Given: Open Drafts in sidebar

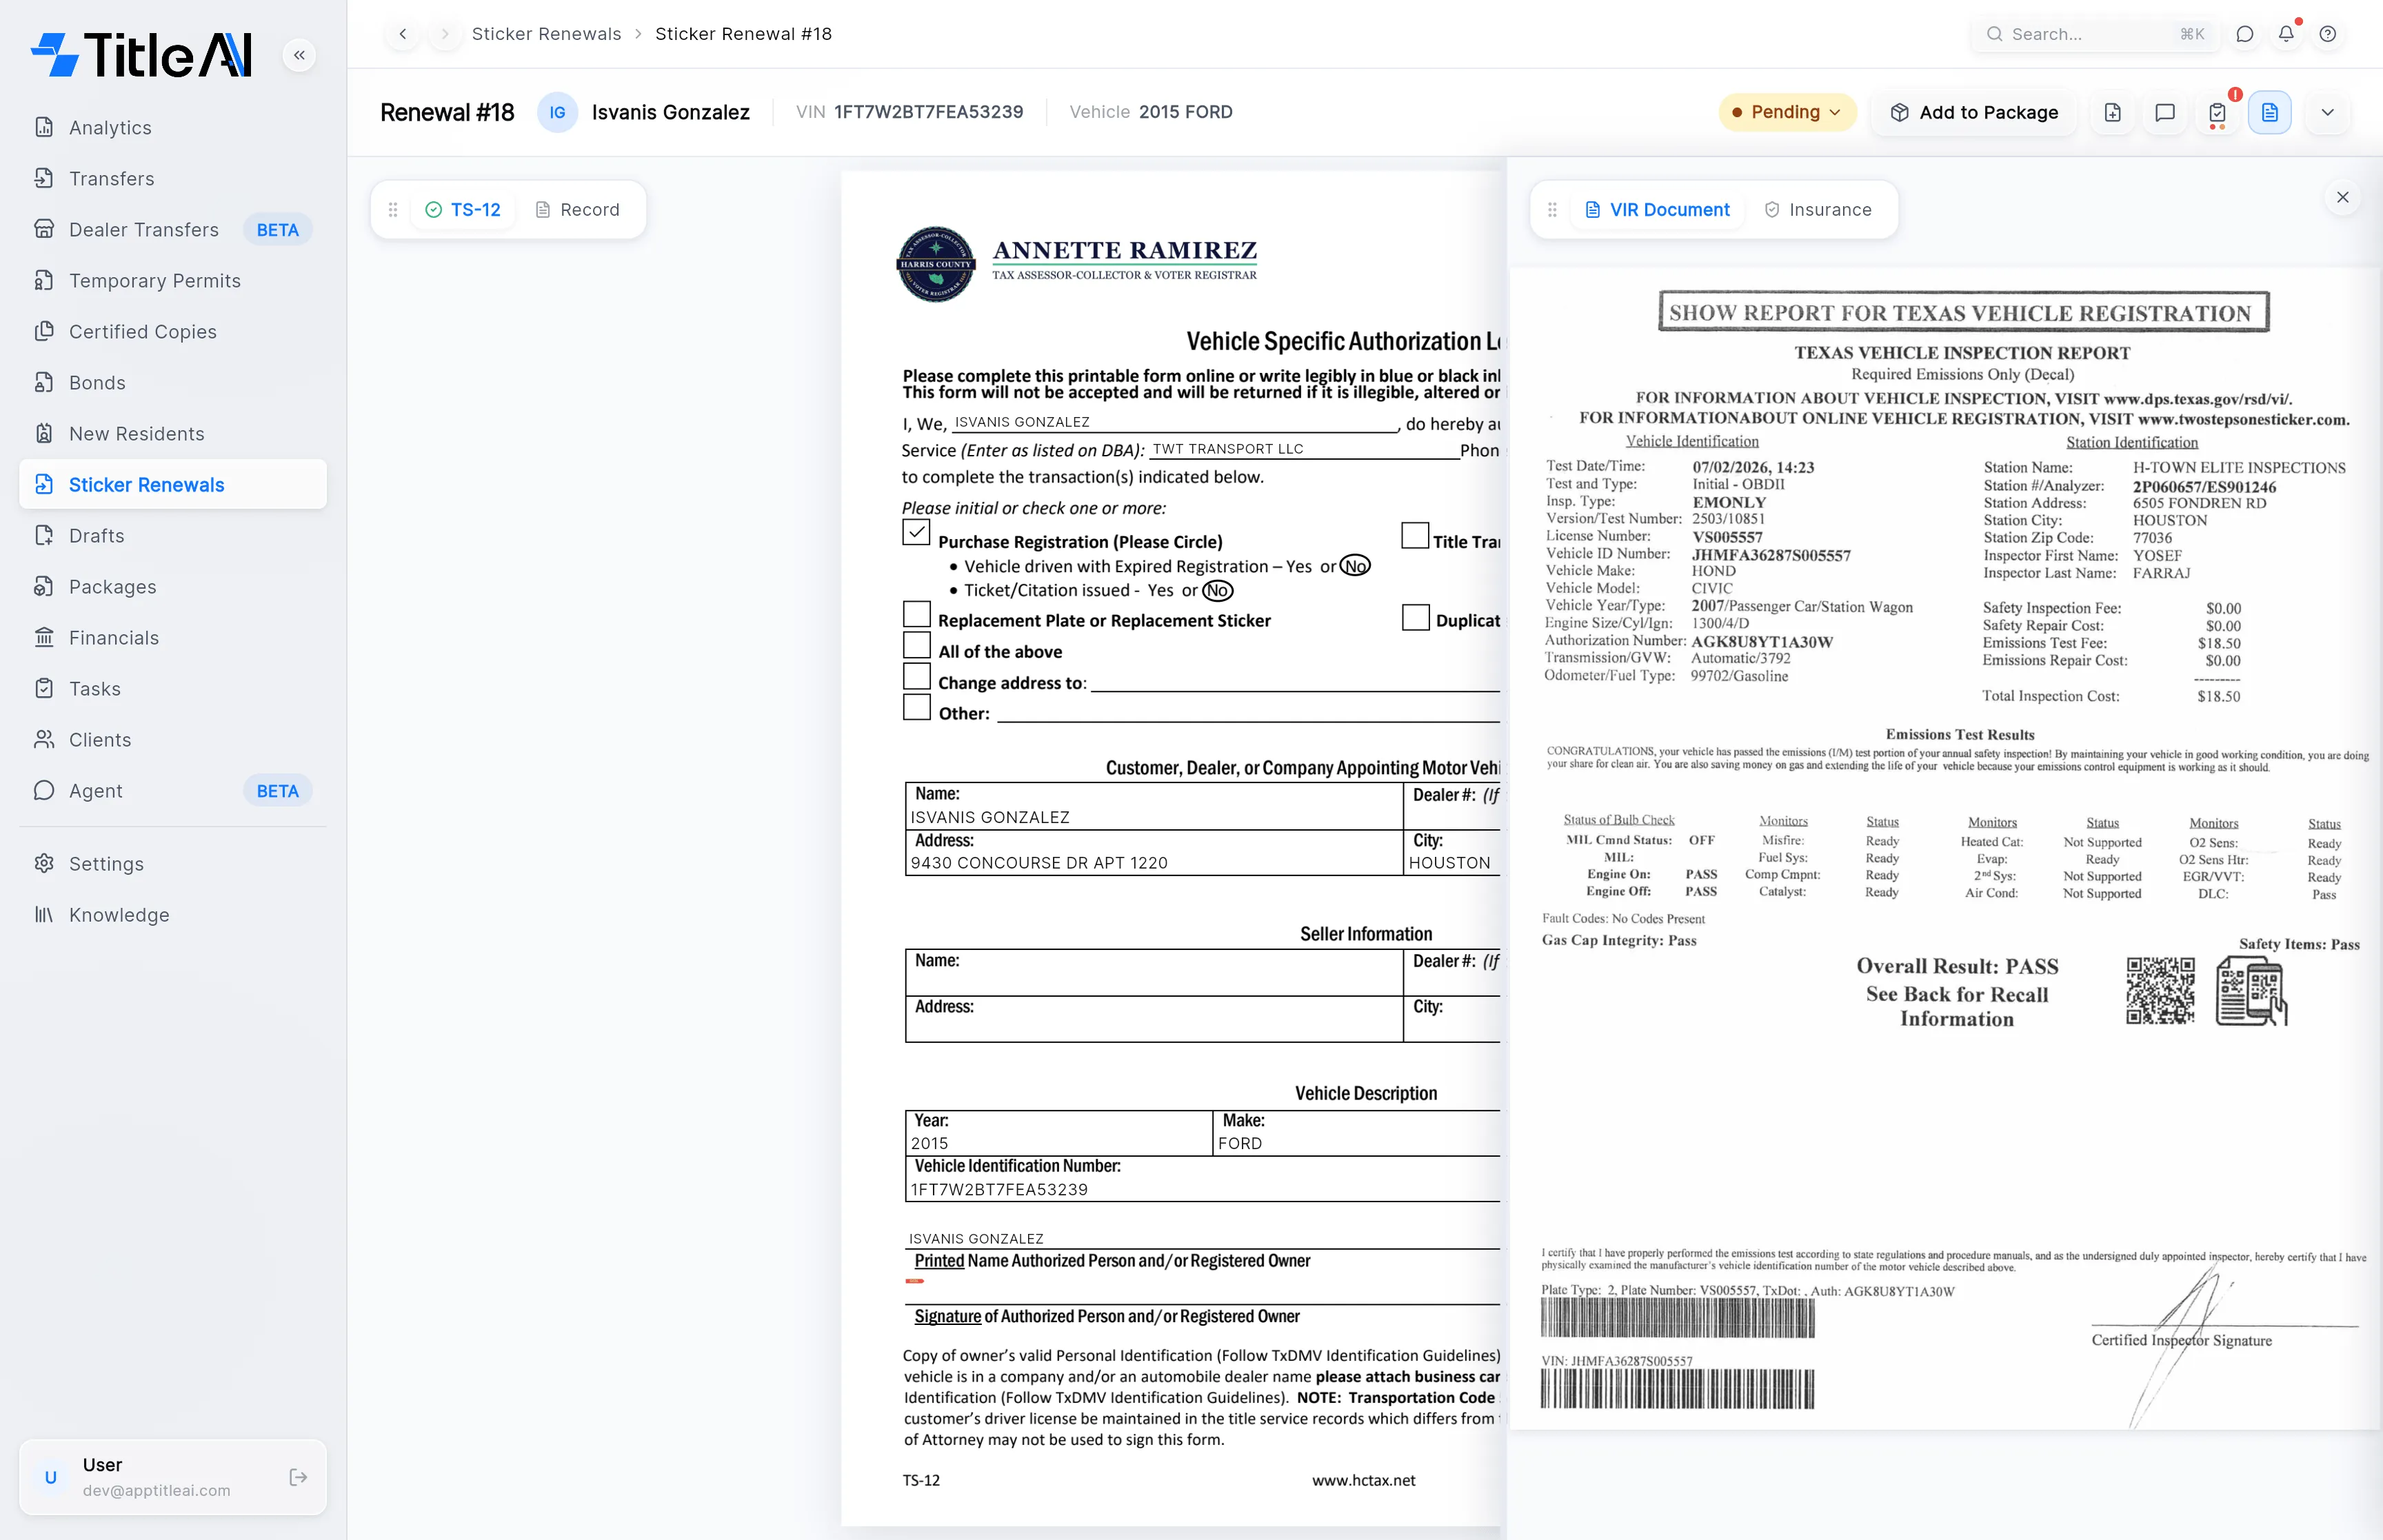Looking at the screenshot, I should coord(173,535).
